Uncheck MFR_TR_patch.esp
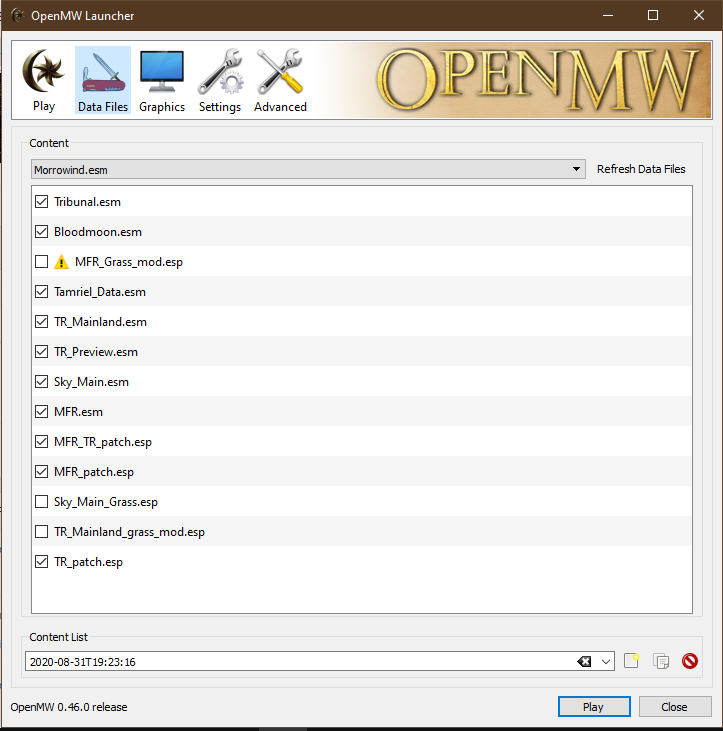 coord(41,441)
